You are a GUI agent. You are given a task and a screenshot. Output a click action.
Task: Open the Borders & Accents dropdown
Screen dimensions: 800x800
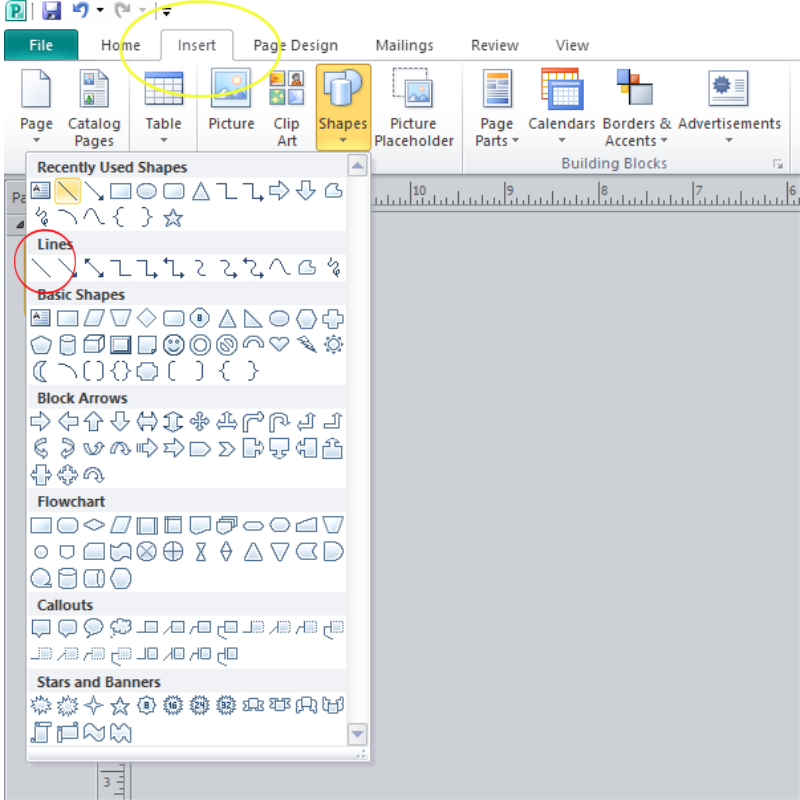636,109
